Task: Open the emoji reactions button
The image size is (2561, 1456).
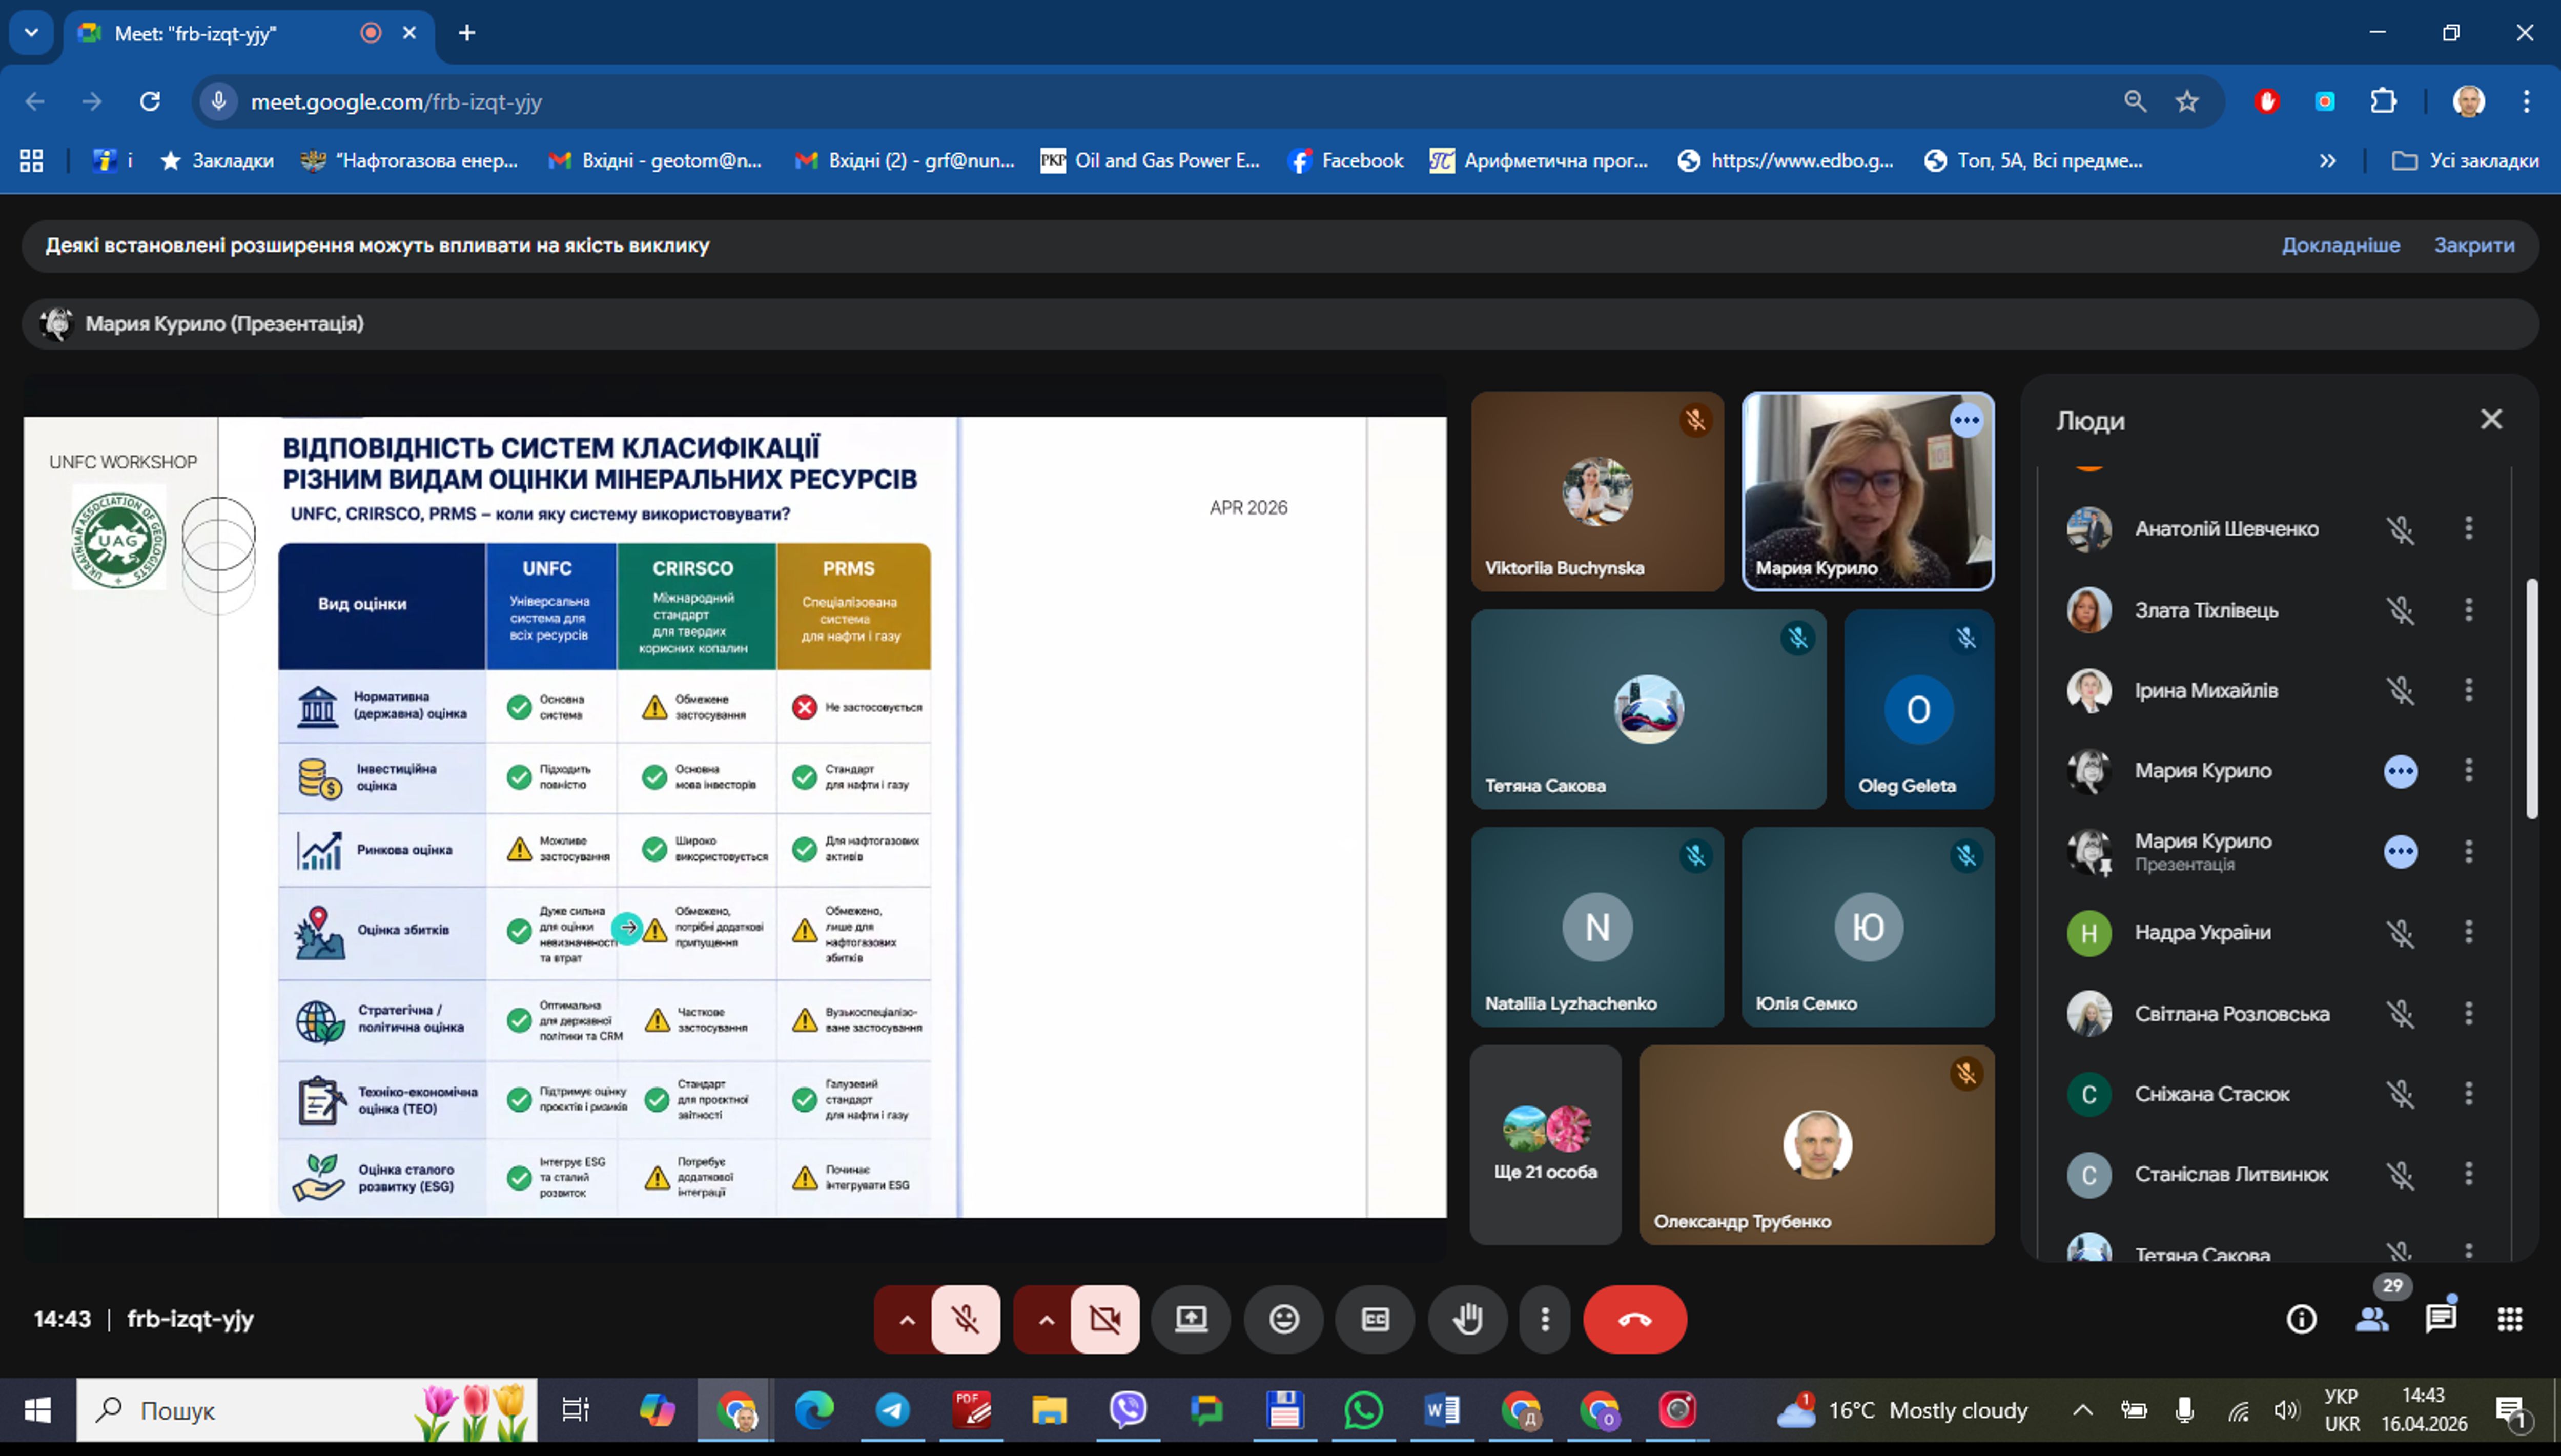Action: pos(1284,1319)
